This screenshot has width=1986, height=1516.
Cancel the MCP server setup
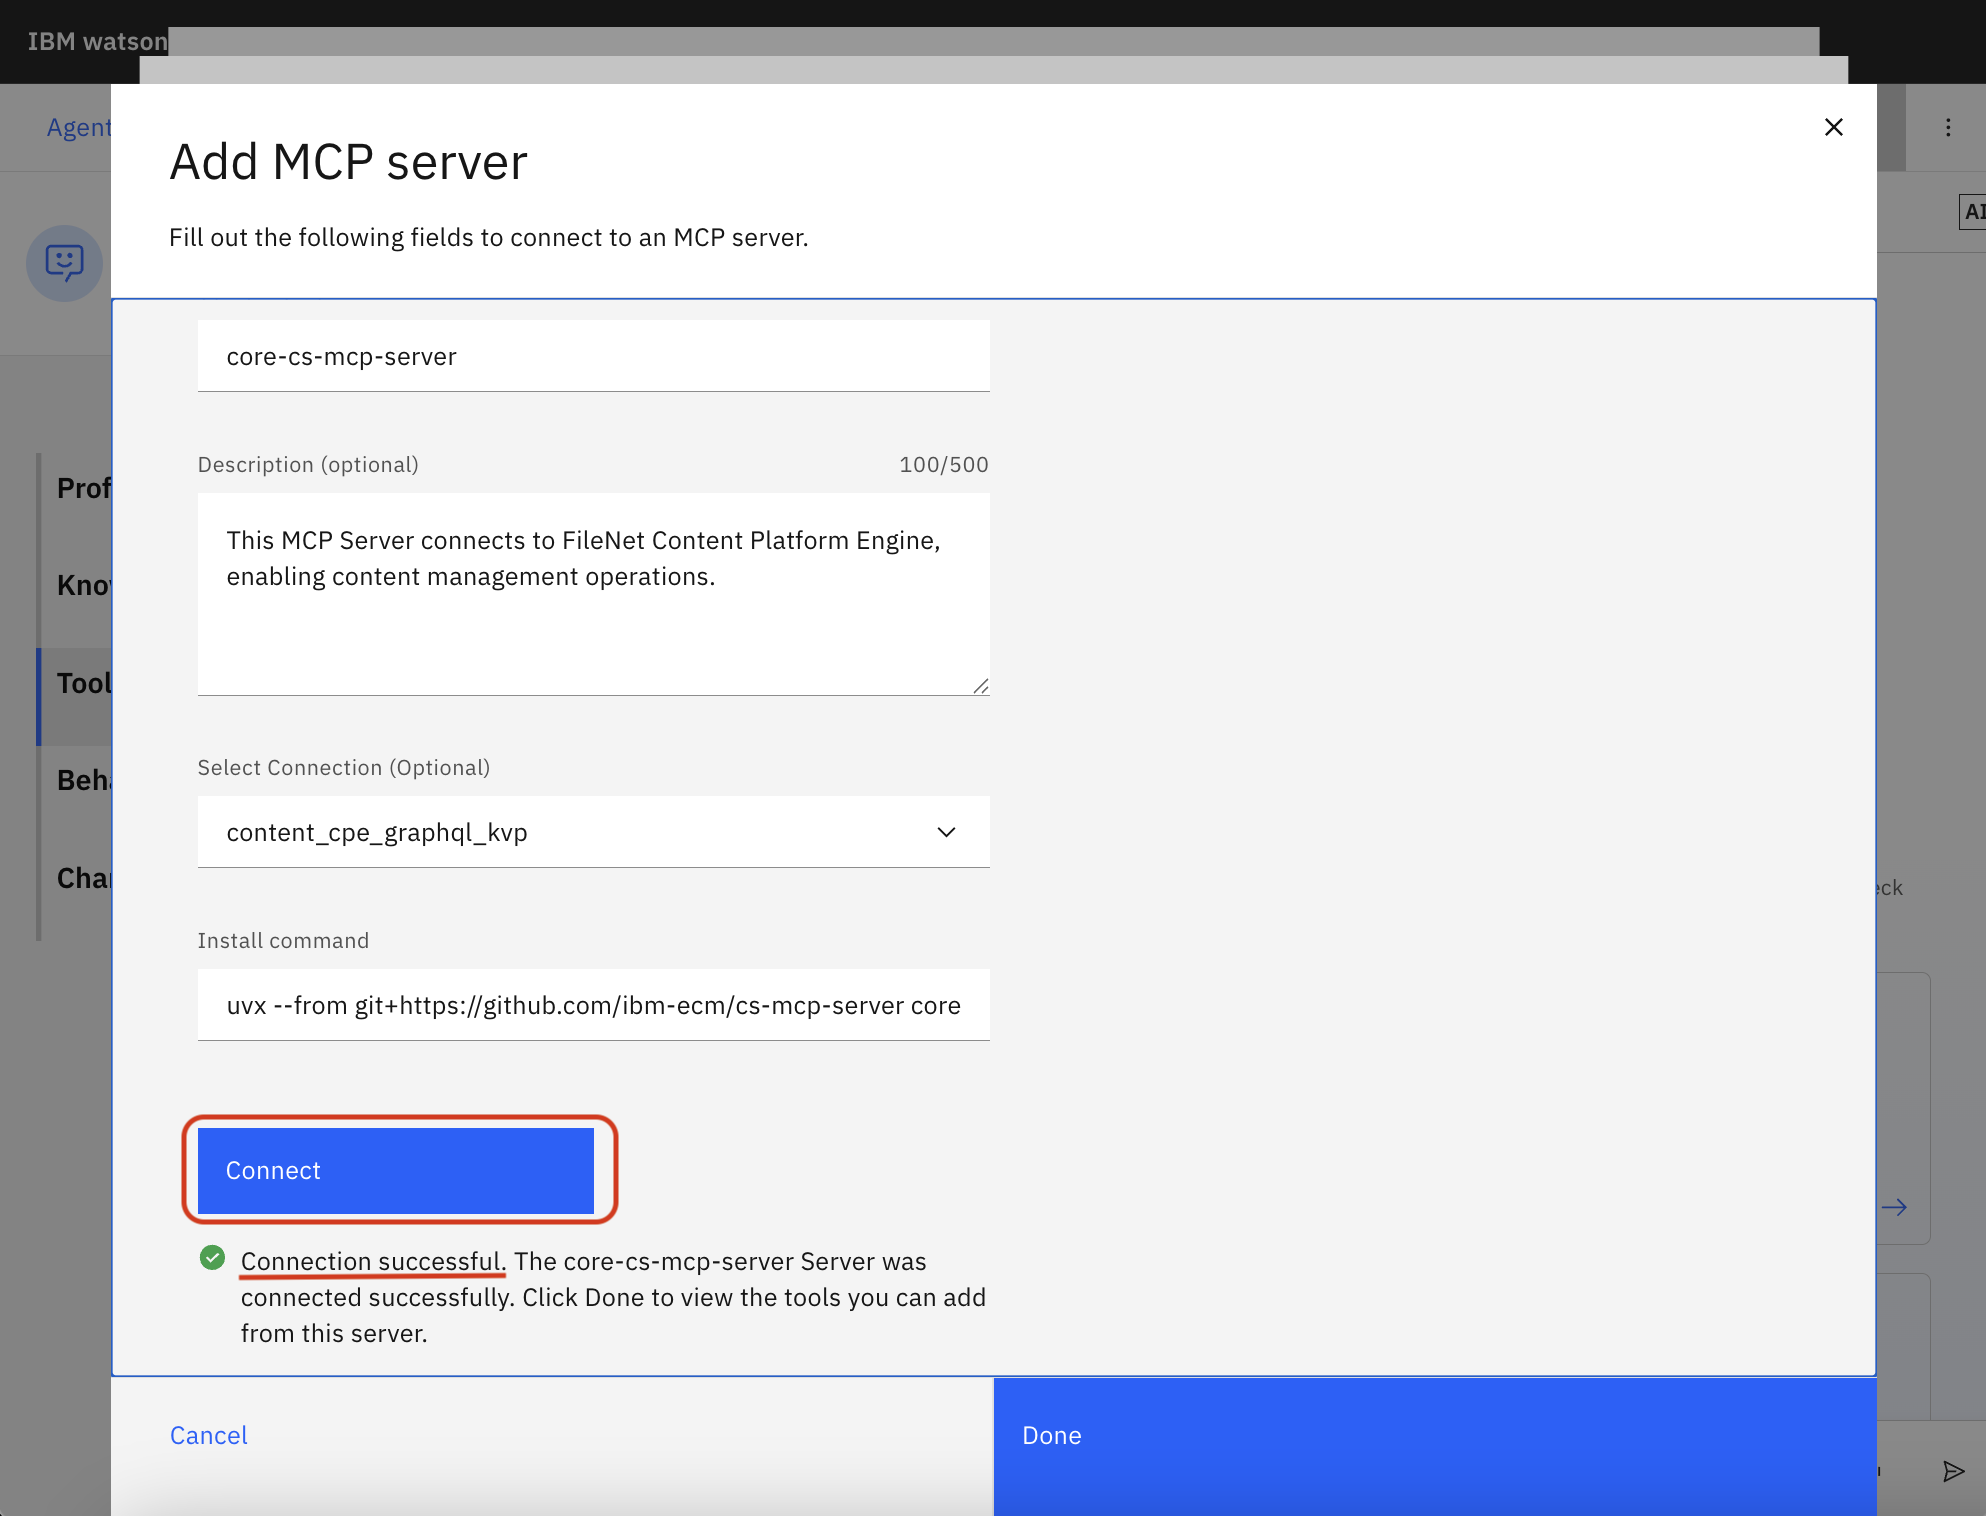click(208, 1435)
